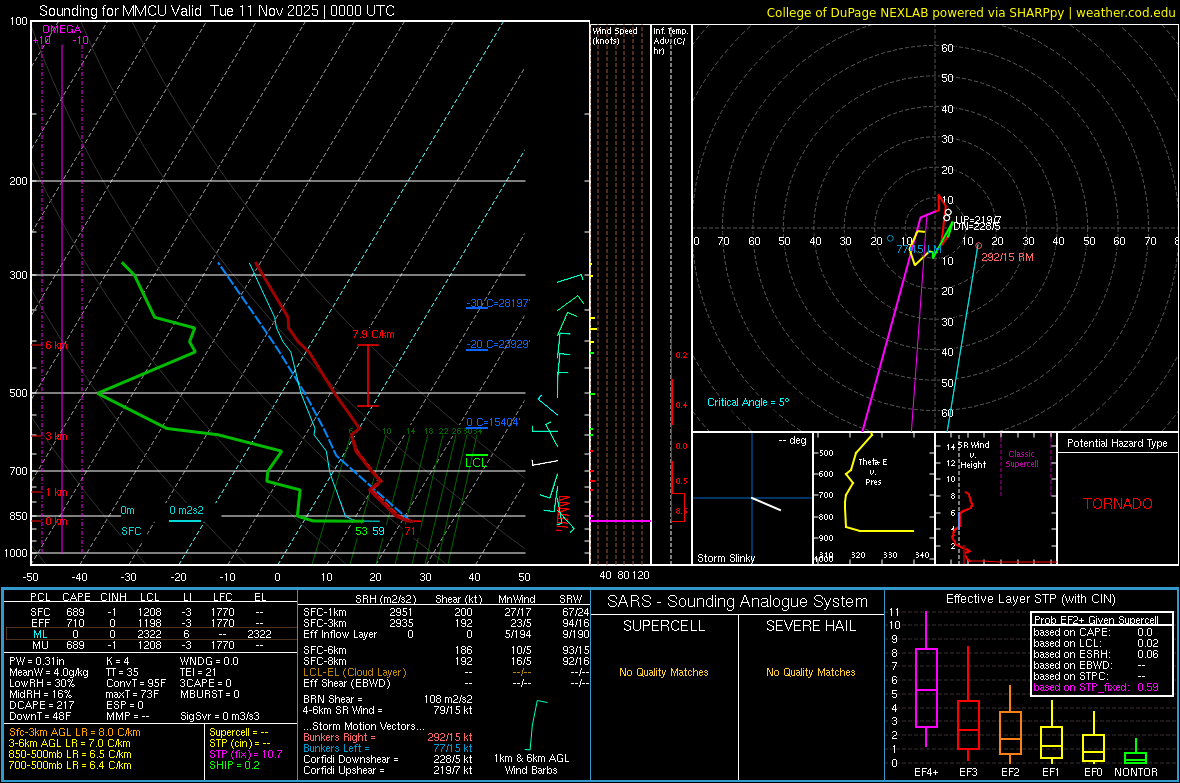Select the -30 C=28197' height label
The width and height of the screenshot is (1180, 783).
point(498,303)
